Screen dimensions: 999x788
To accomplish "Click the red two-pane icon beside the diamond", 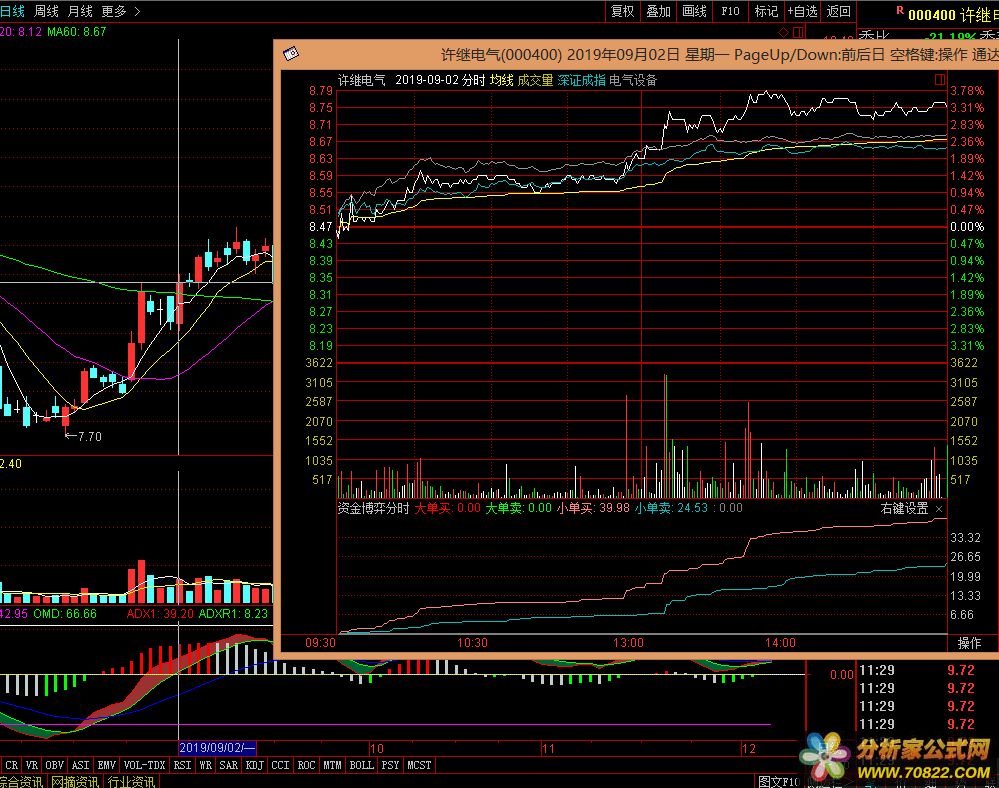I will tap(798, 32).
